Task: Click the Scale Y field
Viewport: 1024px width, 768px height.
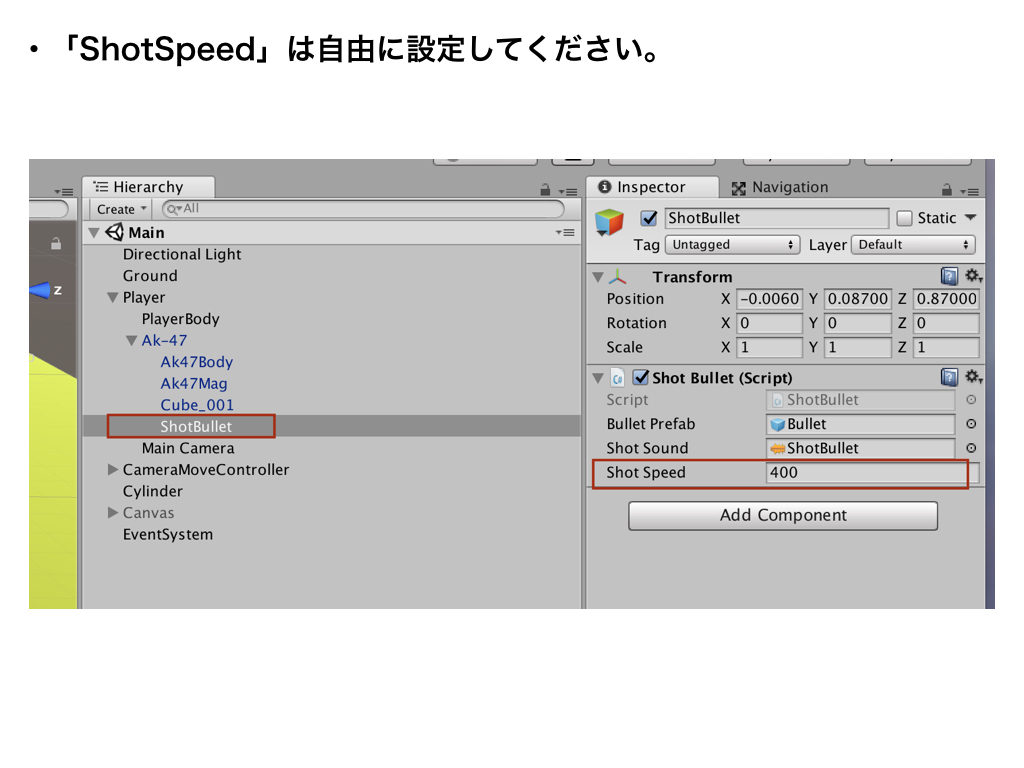Action: (x=857, y=347)
